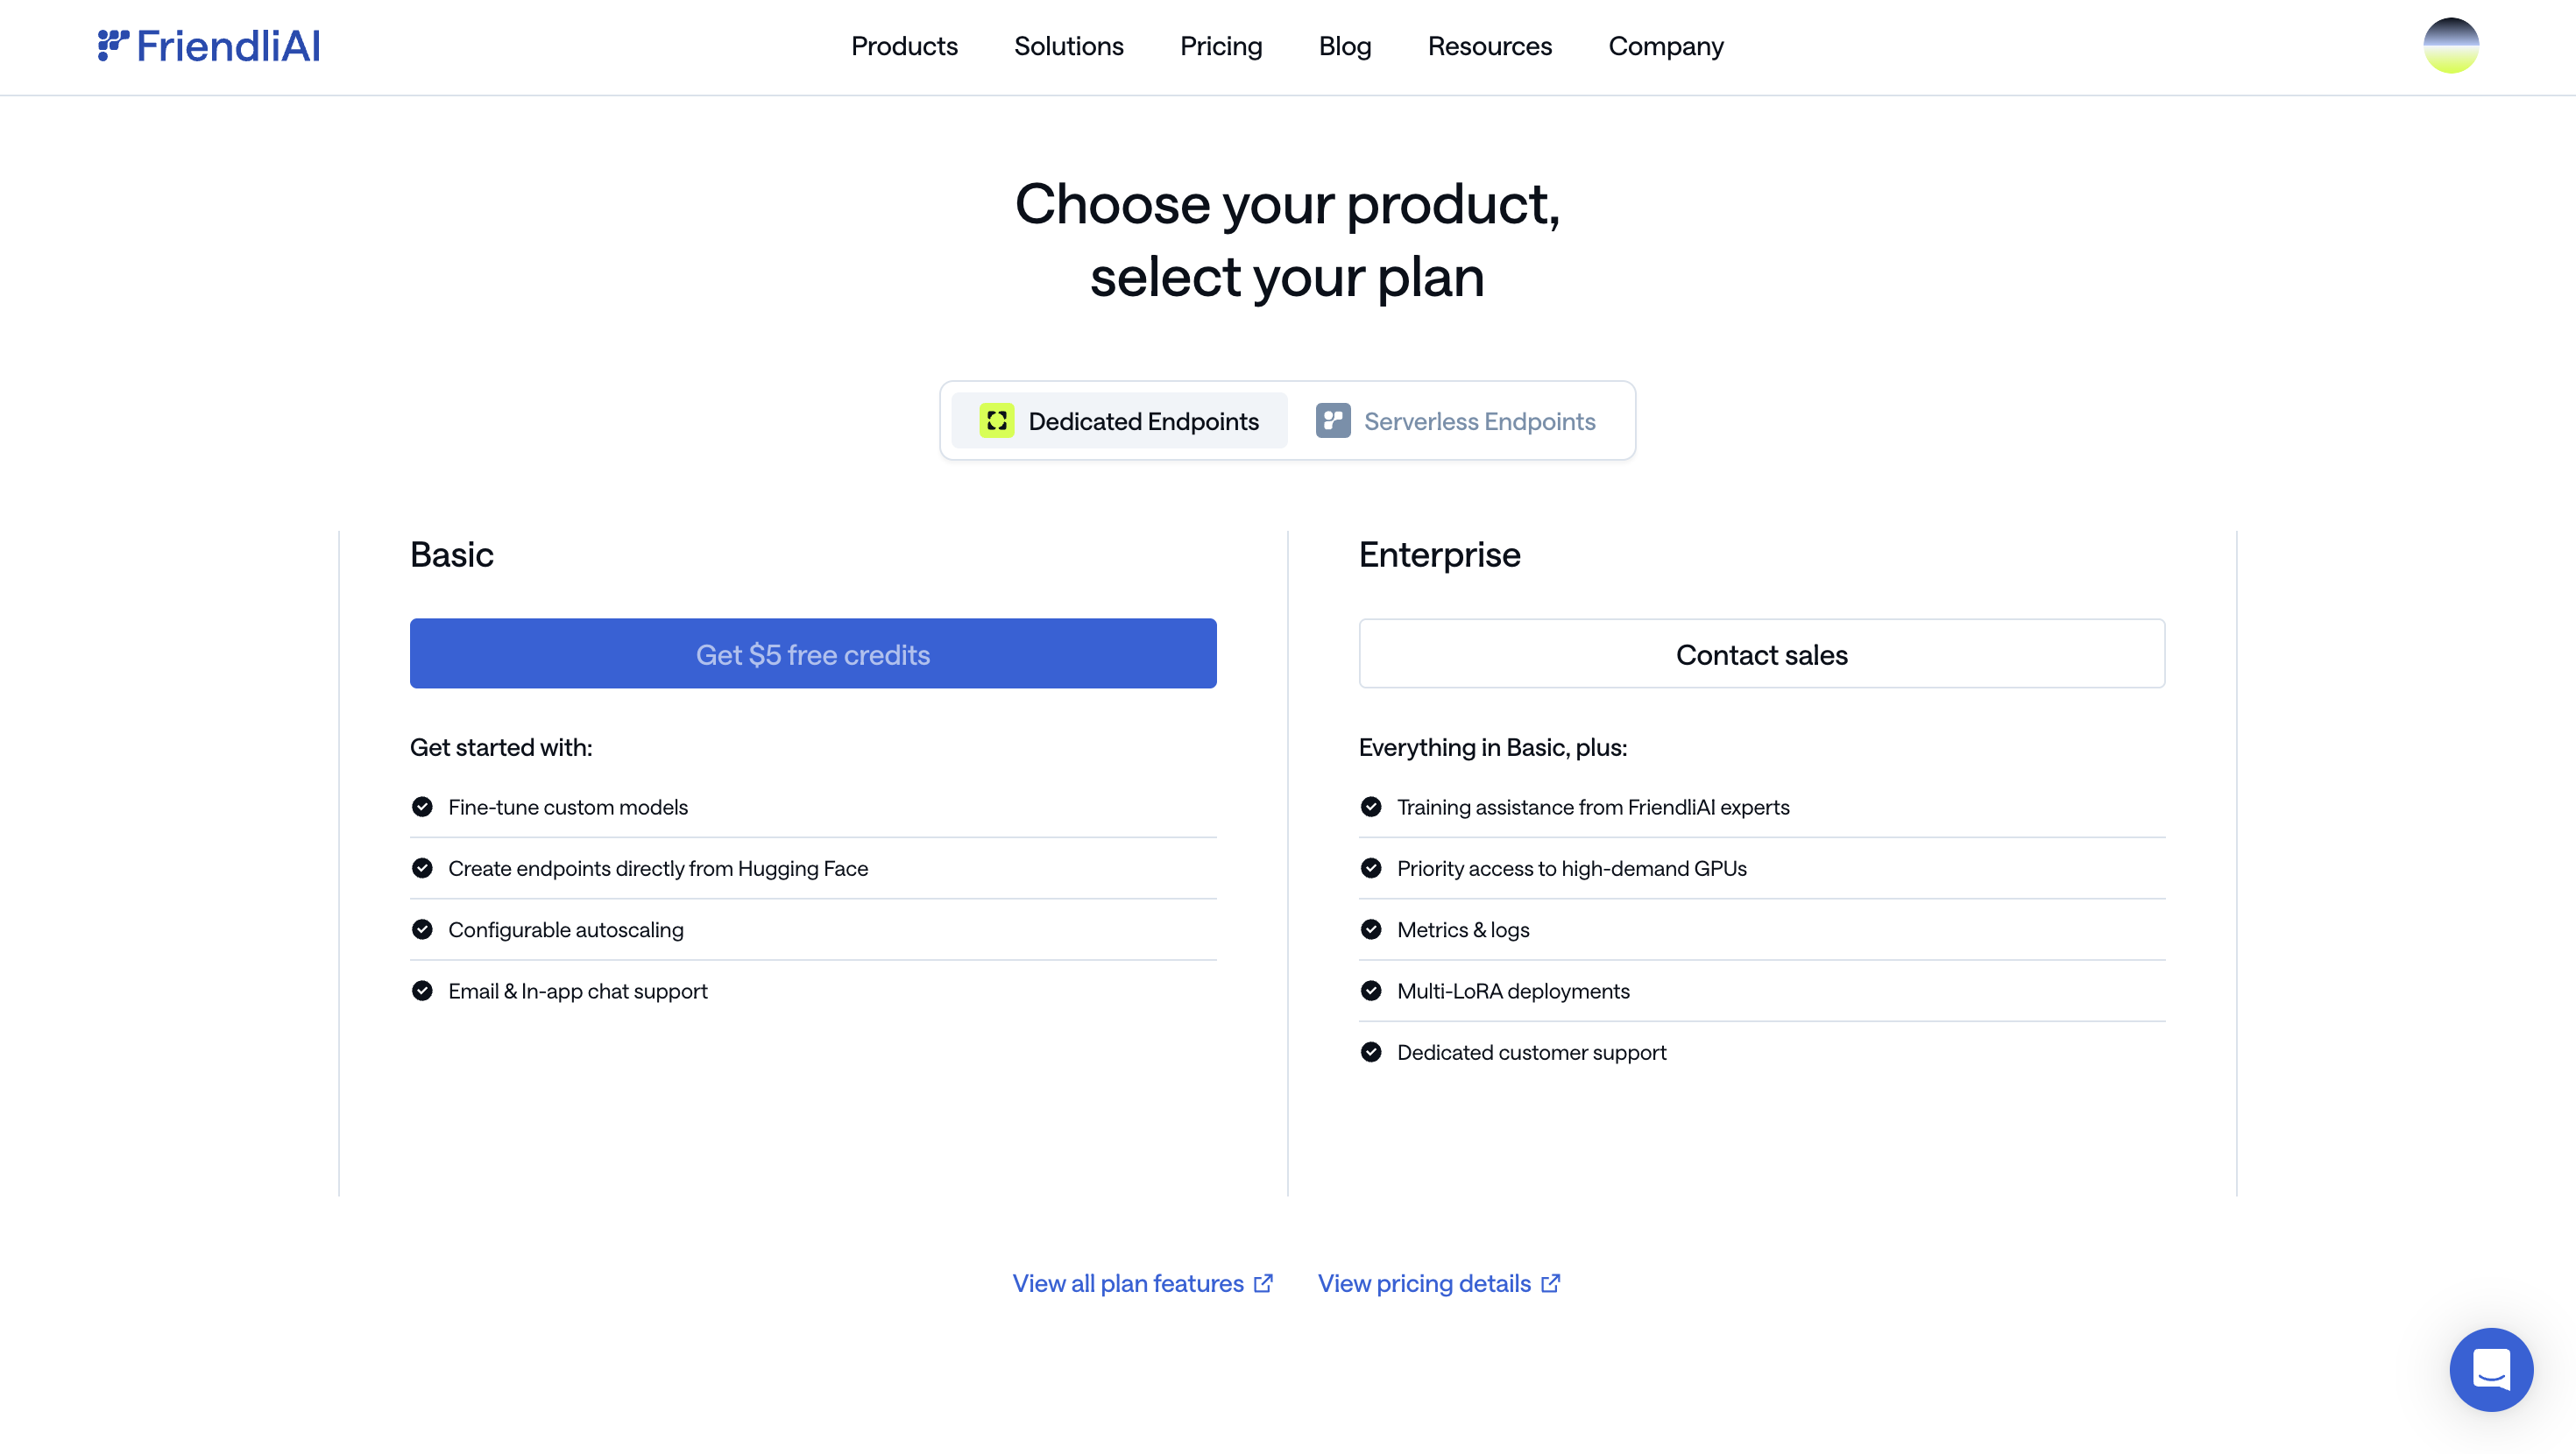Open the Resources menu
The image size is (2576, 1454).
1489,46
